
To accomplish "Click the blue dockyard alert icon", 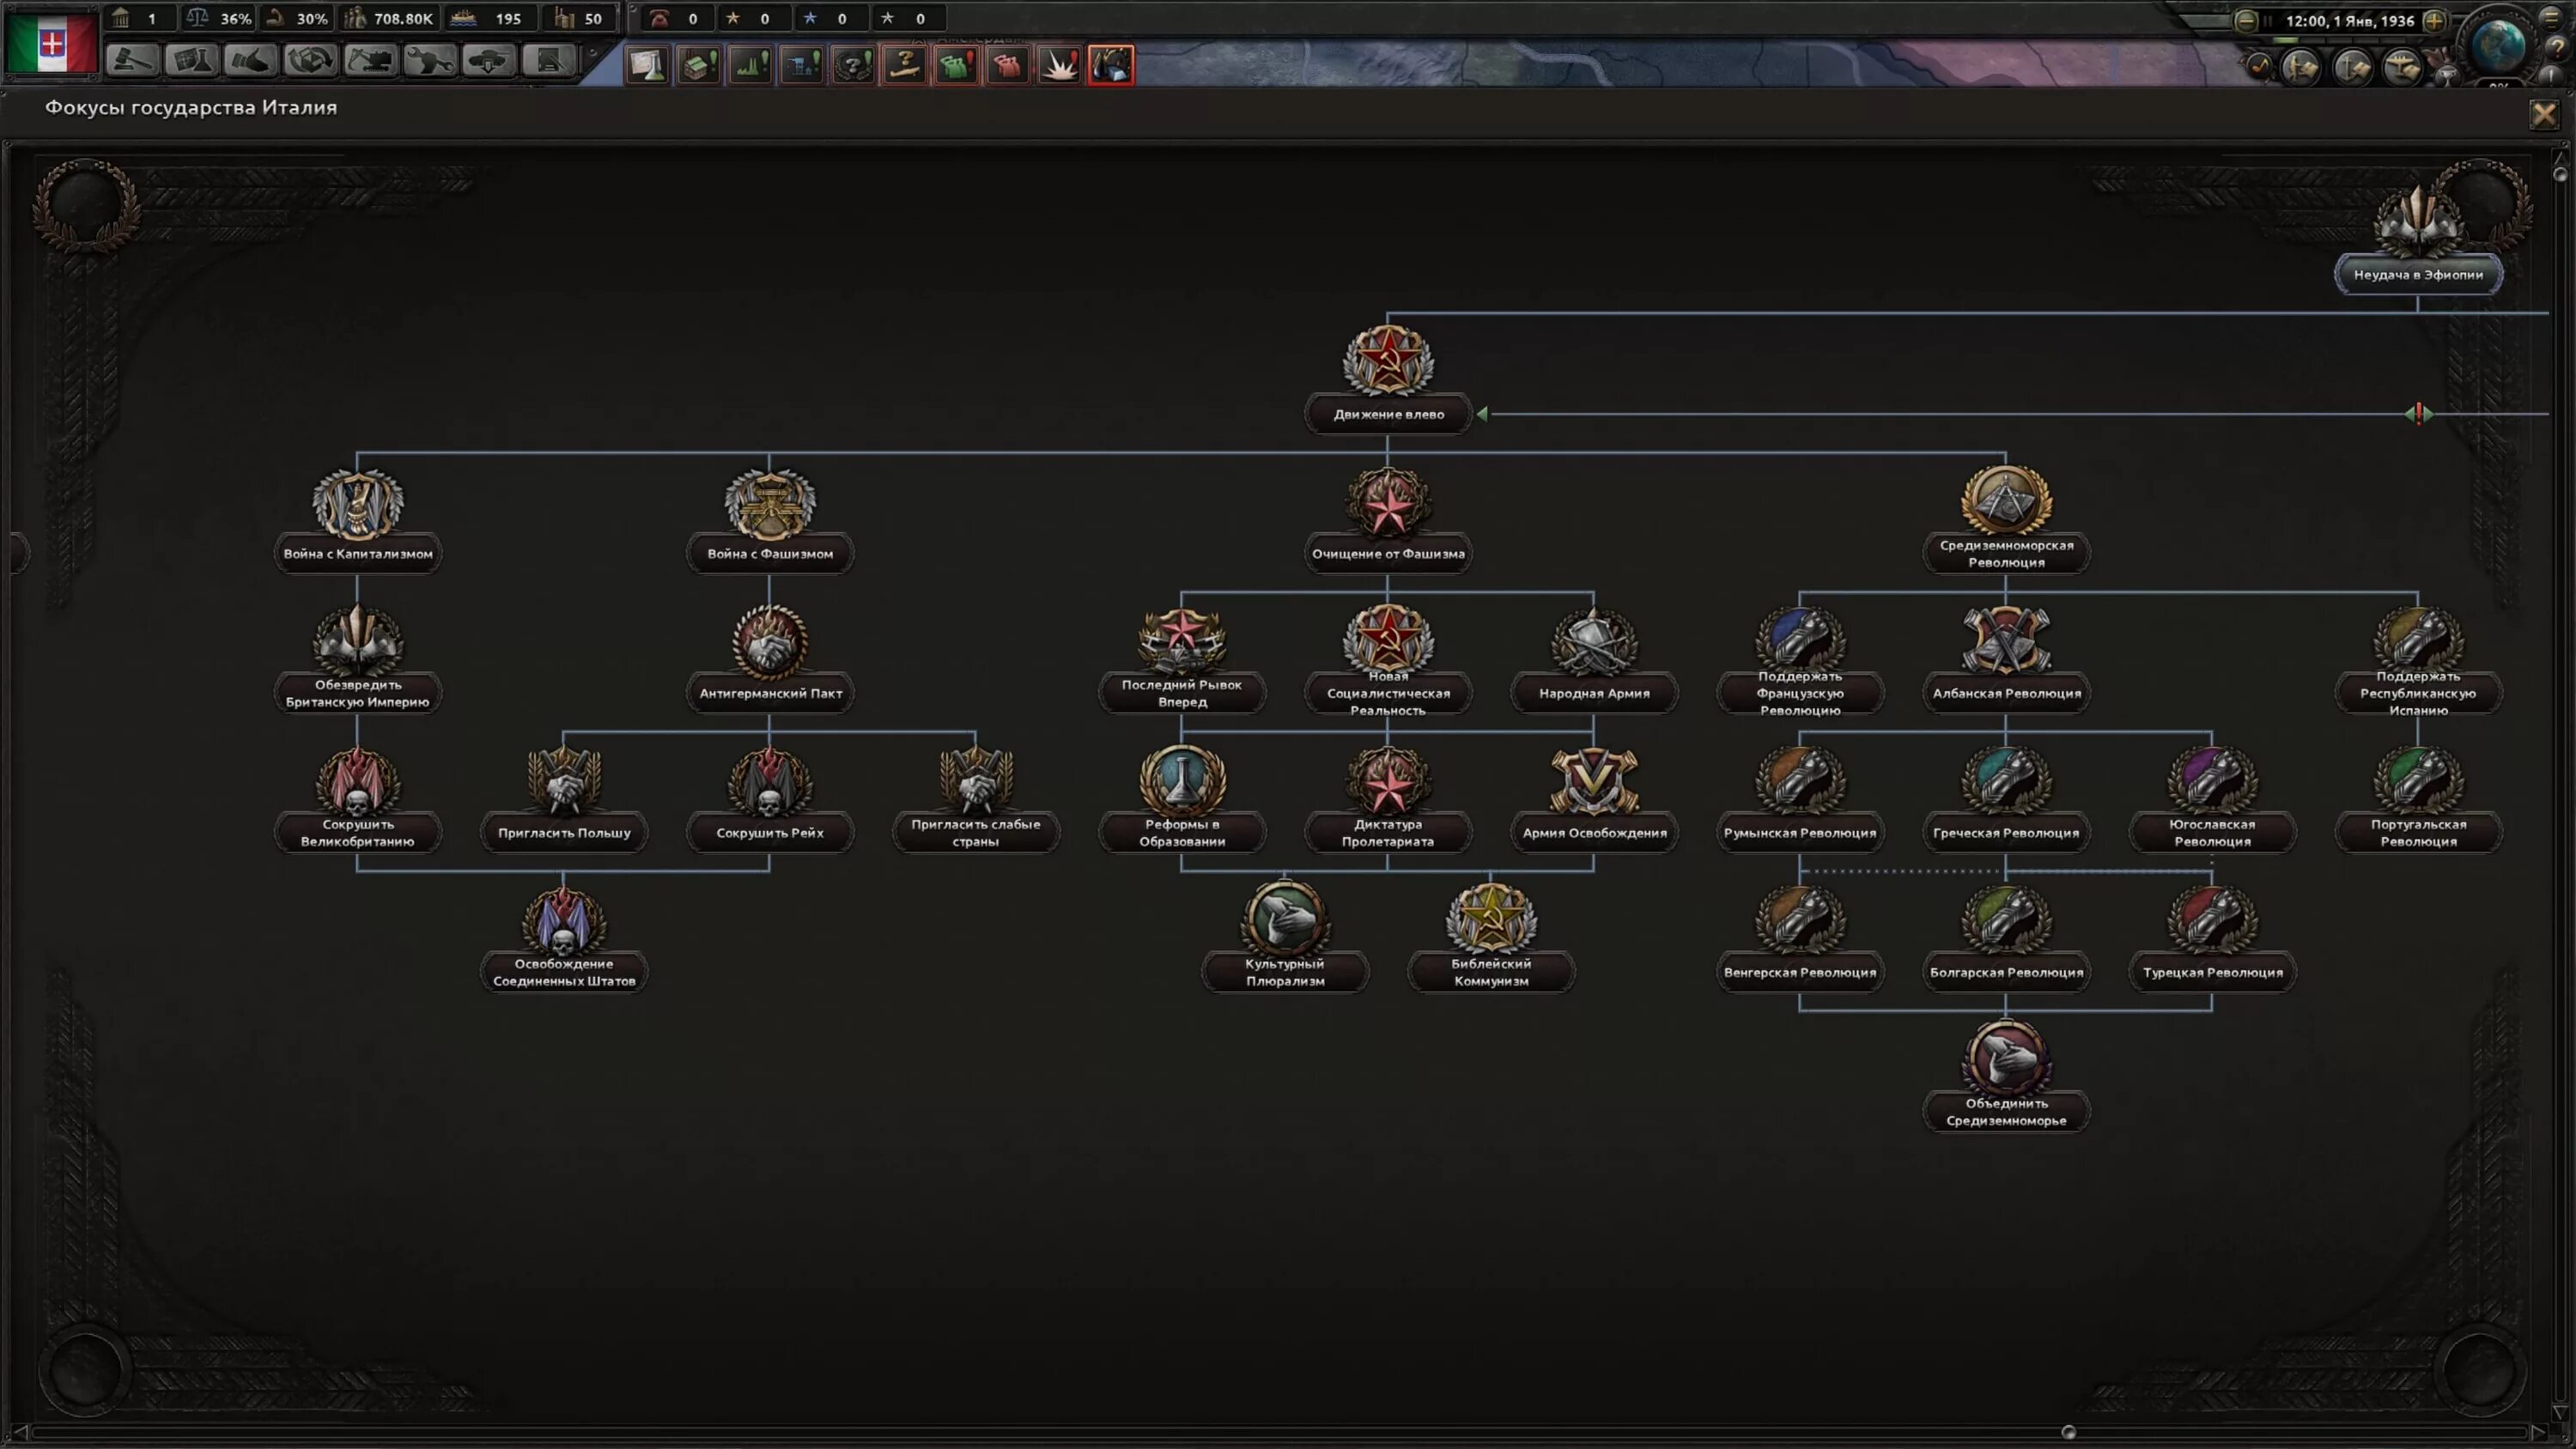I will pos(802,65).
